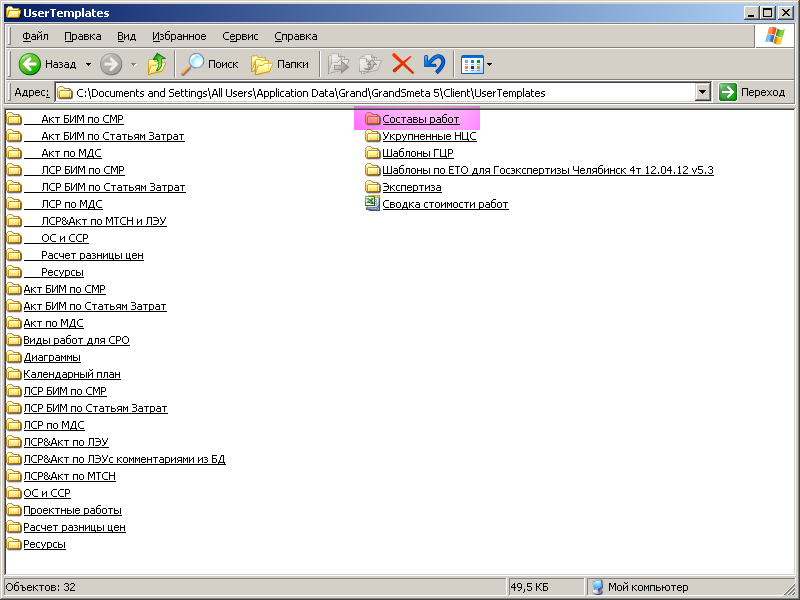
Task: Open the Views layout icon
Action: [x=472, y=64]
